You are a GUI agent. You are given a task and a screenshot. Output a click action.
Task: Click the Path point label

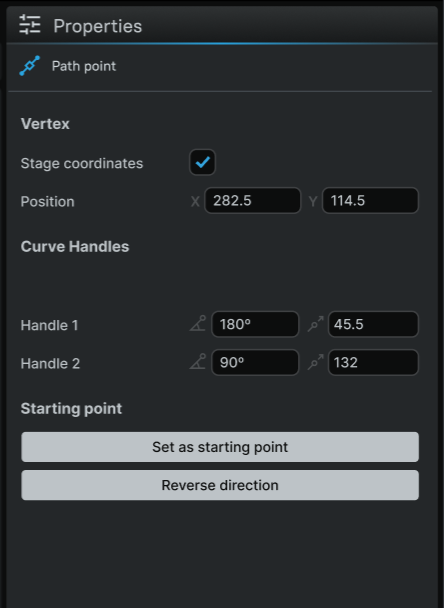click(84, 66)
